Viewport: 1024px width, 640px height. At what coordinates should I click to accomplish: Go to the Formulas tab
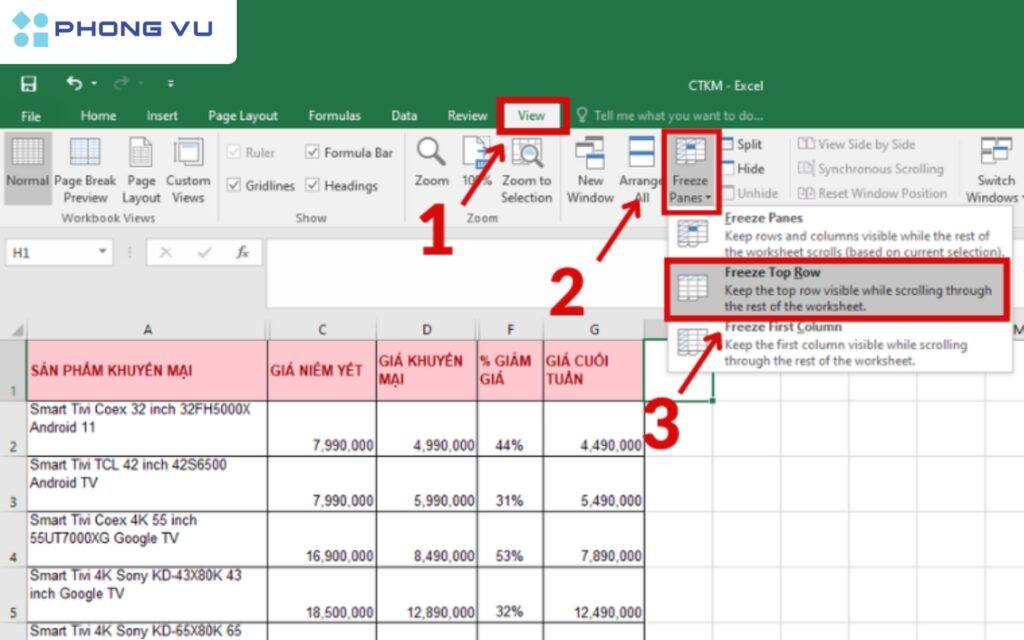334,116
